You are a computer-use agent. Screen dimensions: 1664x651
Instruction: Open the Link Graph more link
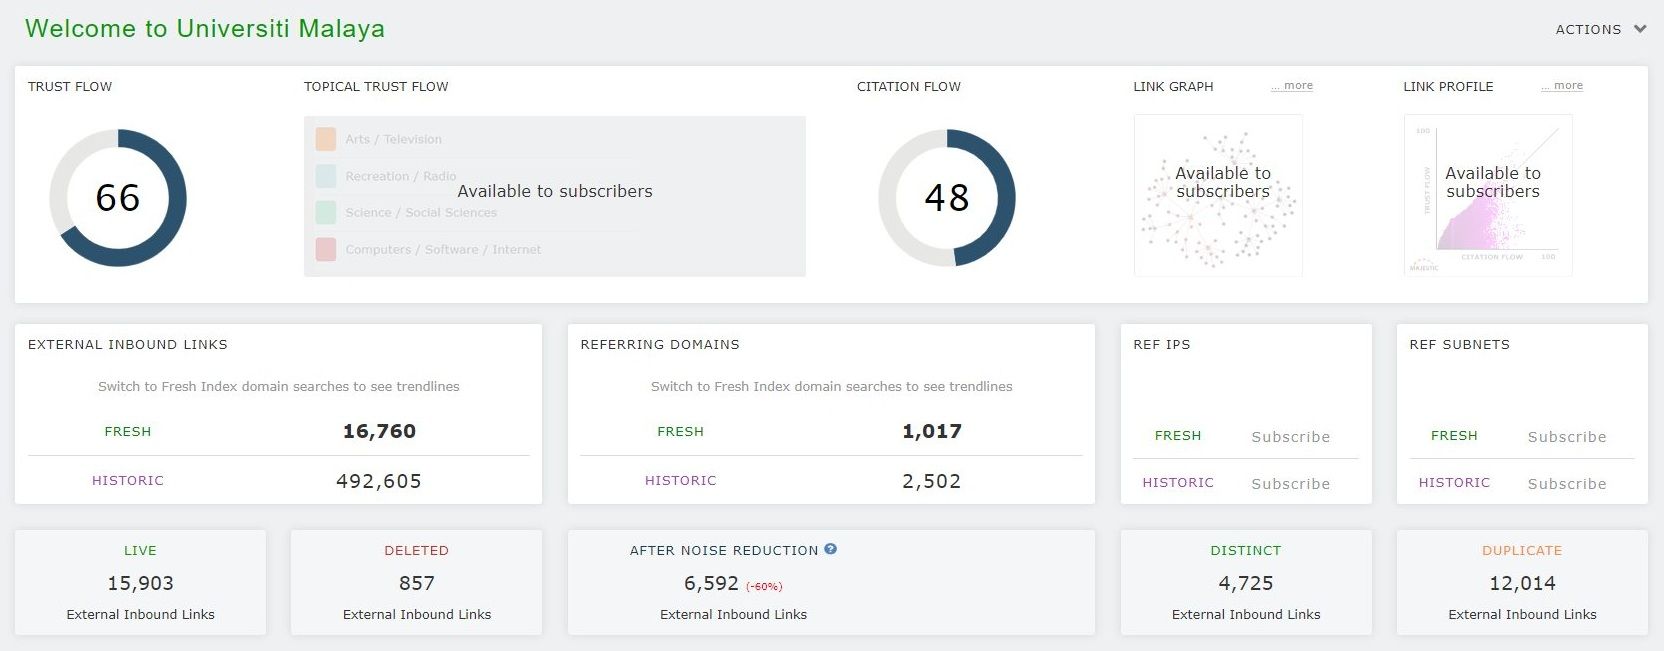[x=1292, y=86]
